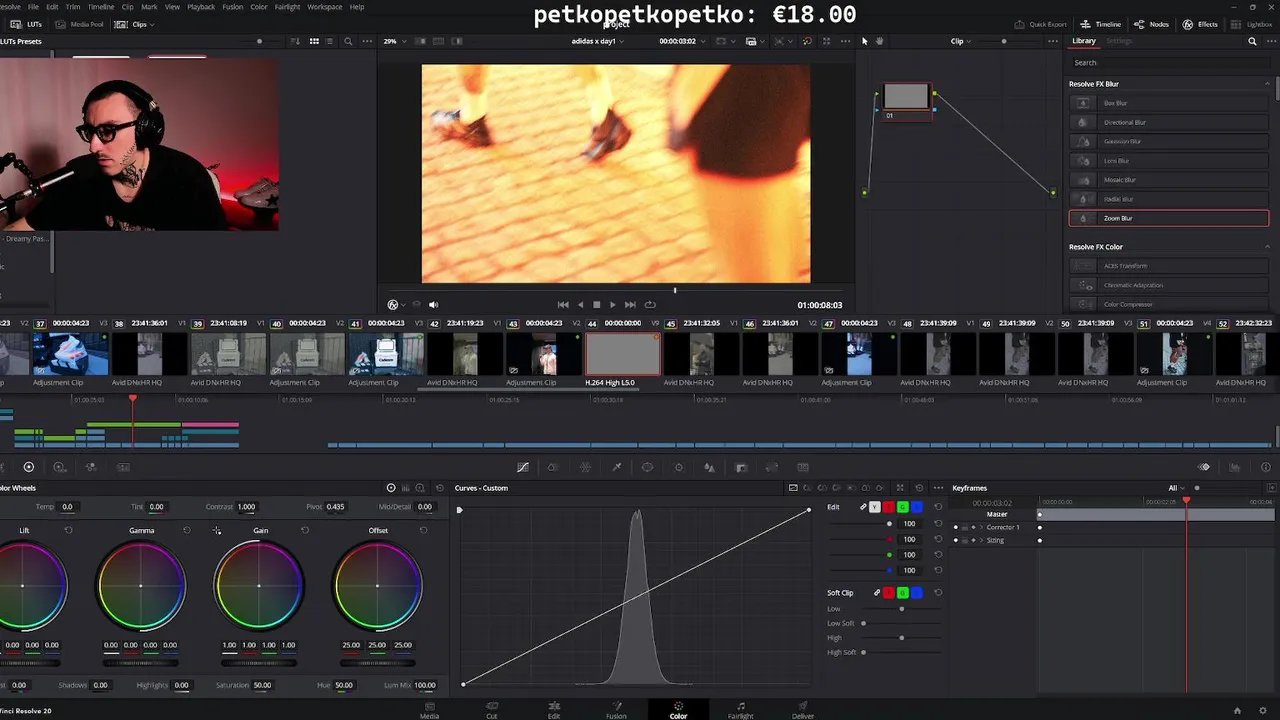
Task: Open the Lightbox view
Action: (1252, 24)
